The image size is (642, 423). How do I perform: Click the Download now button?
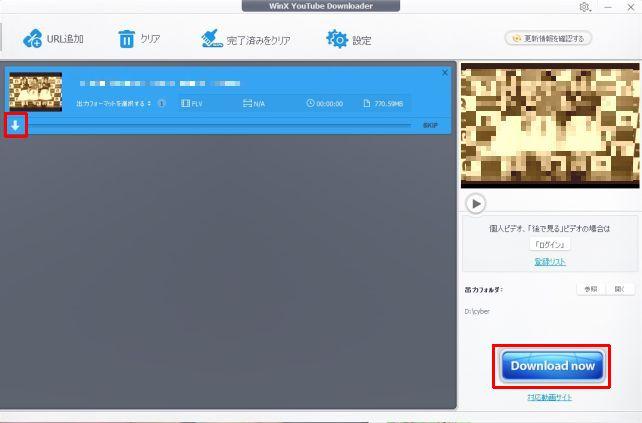552,366
